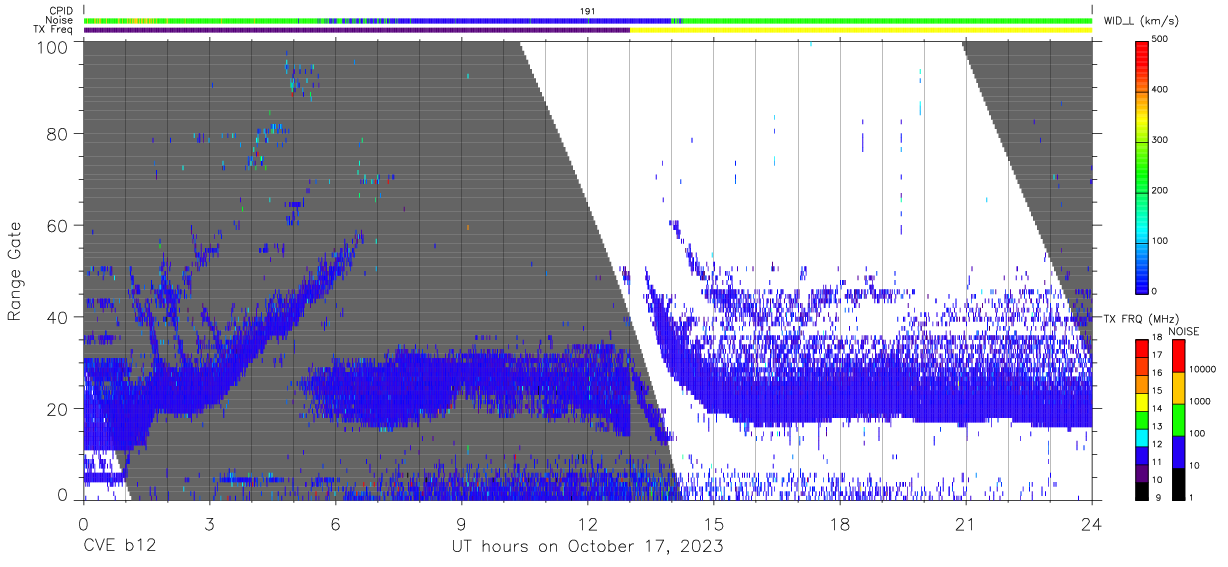Screen dimensions: 1228x567
Task: Click the 'WID⊥ (km/s)' colorbar title
Action: (1139, 20)
